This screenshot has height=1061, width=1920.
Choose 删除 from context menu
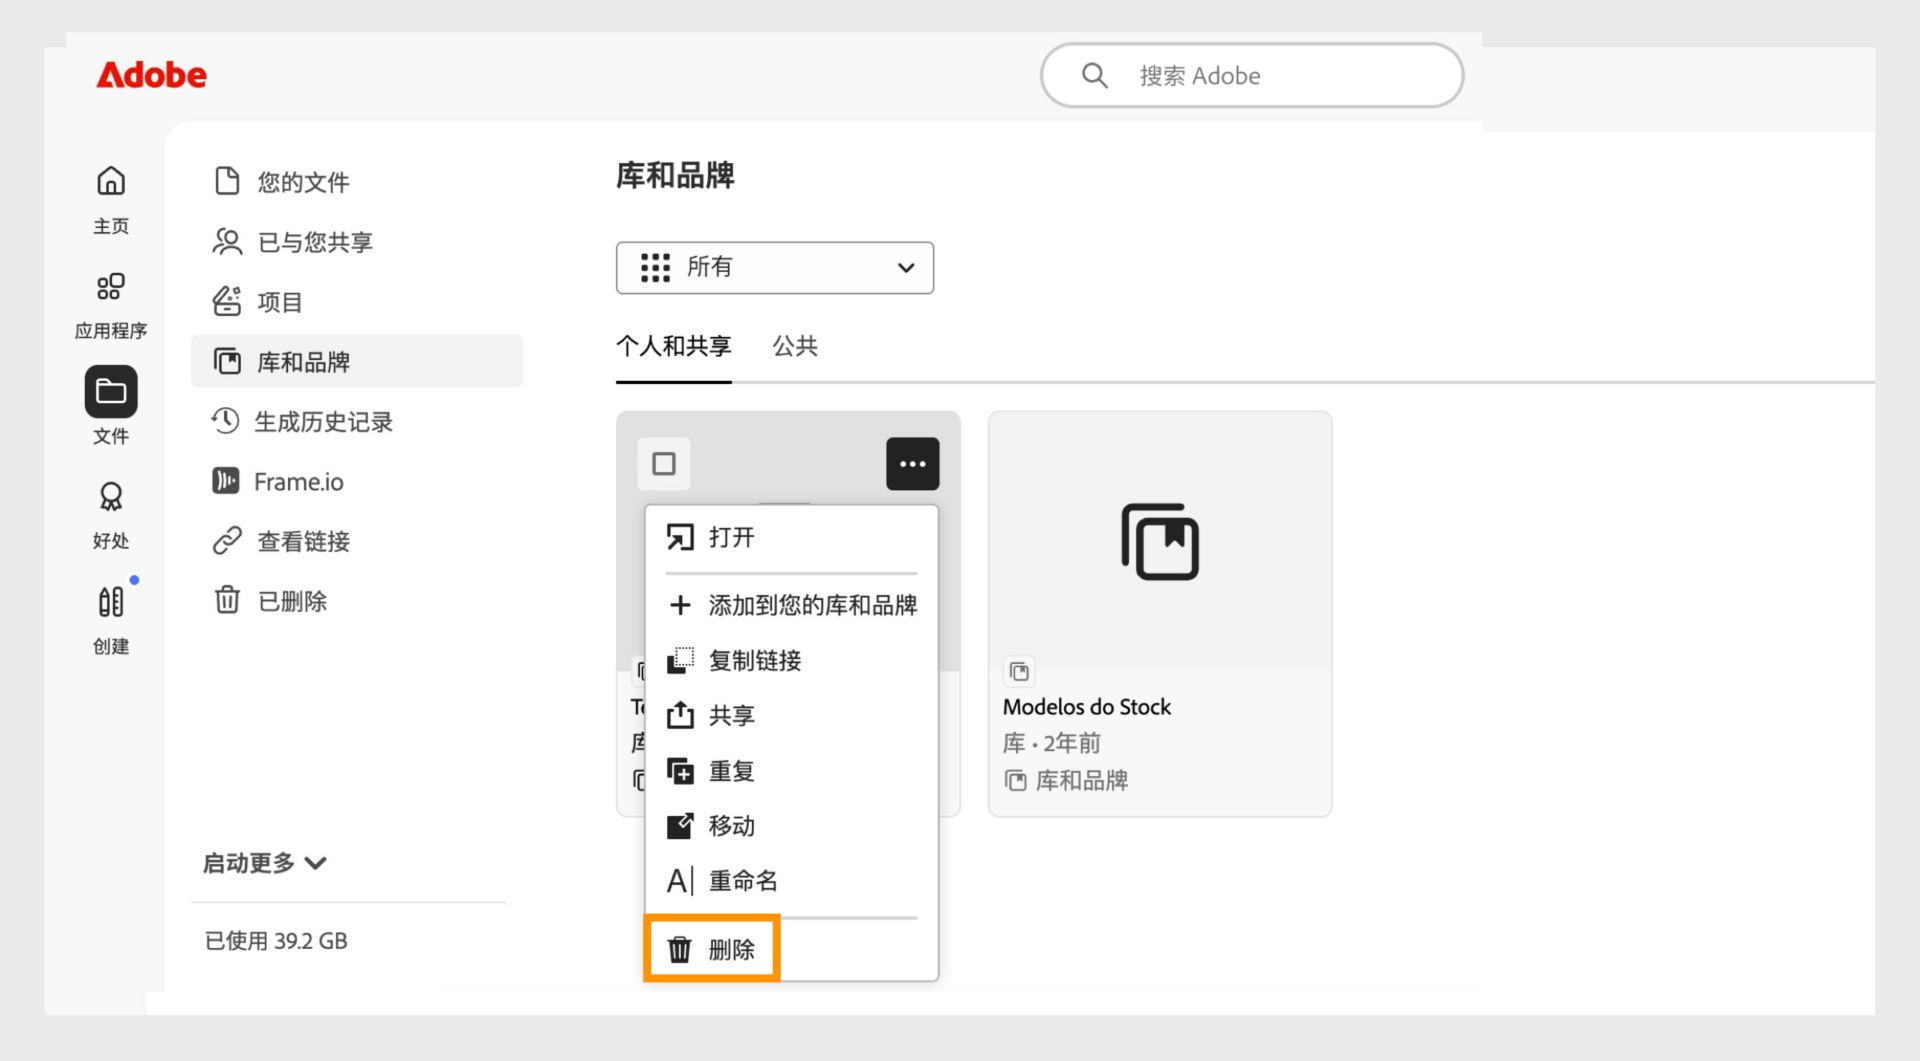[791, 949]
